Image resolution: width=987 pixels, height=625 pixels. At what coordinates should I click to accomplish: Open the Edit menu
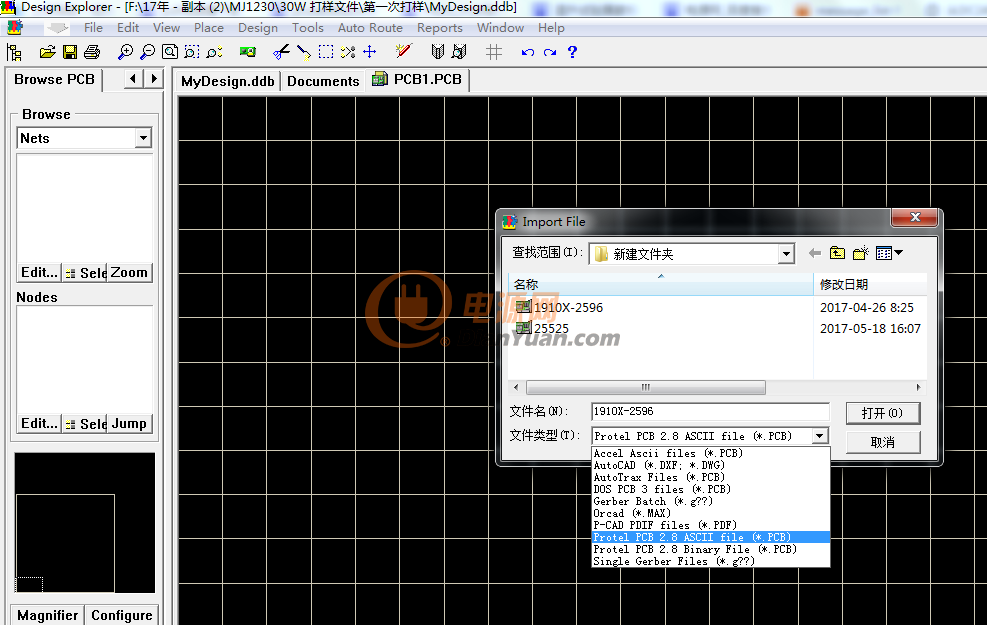coord(128,28)
